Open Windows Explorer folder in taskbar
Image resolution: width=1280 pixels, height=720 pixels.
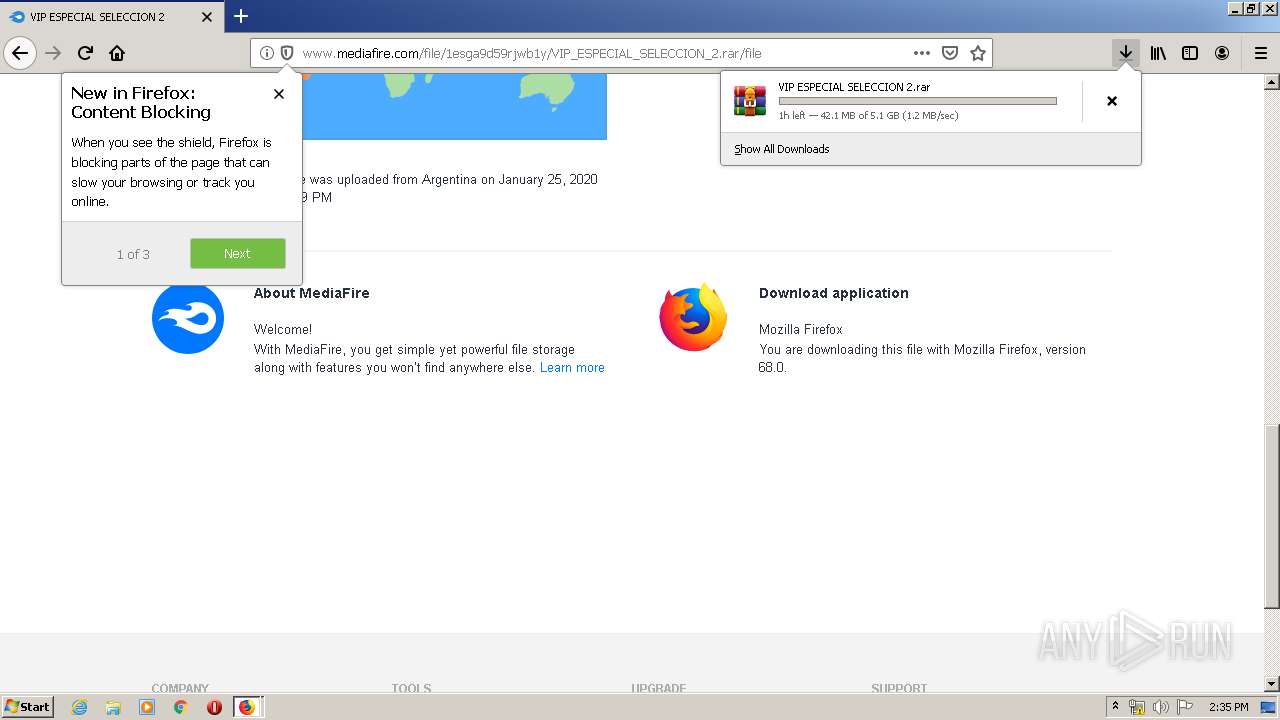[113, 707]
